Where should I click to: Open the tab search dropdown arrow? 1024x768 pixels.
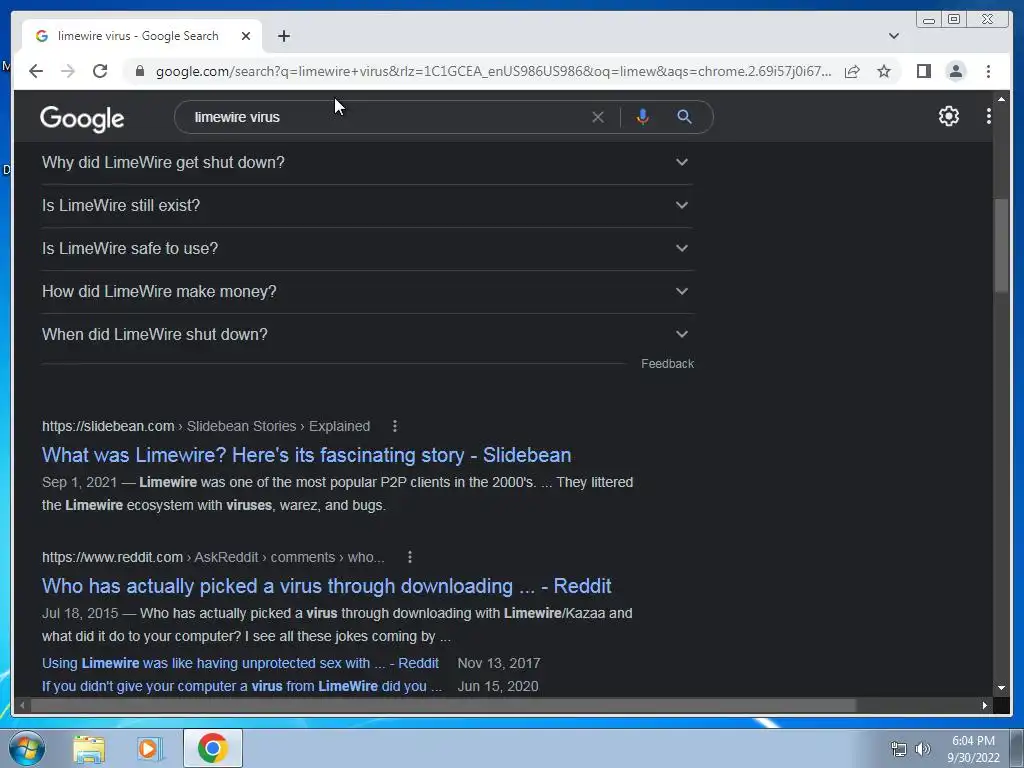[893, 36]
